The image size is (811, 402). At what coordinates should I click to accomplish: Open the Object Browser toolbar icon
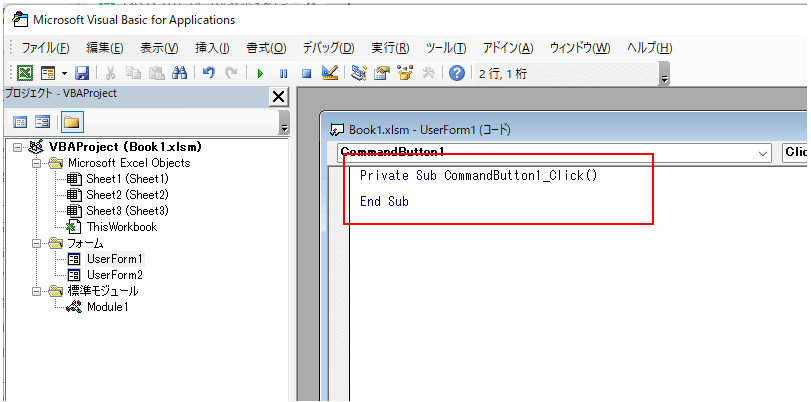coord(404,74)
